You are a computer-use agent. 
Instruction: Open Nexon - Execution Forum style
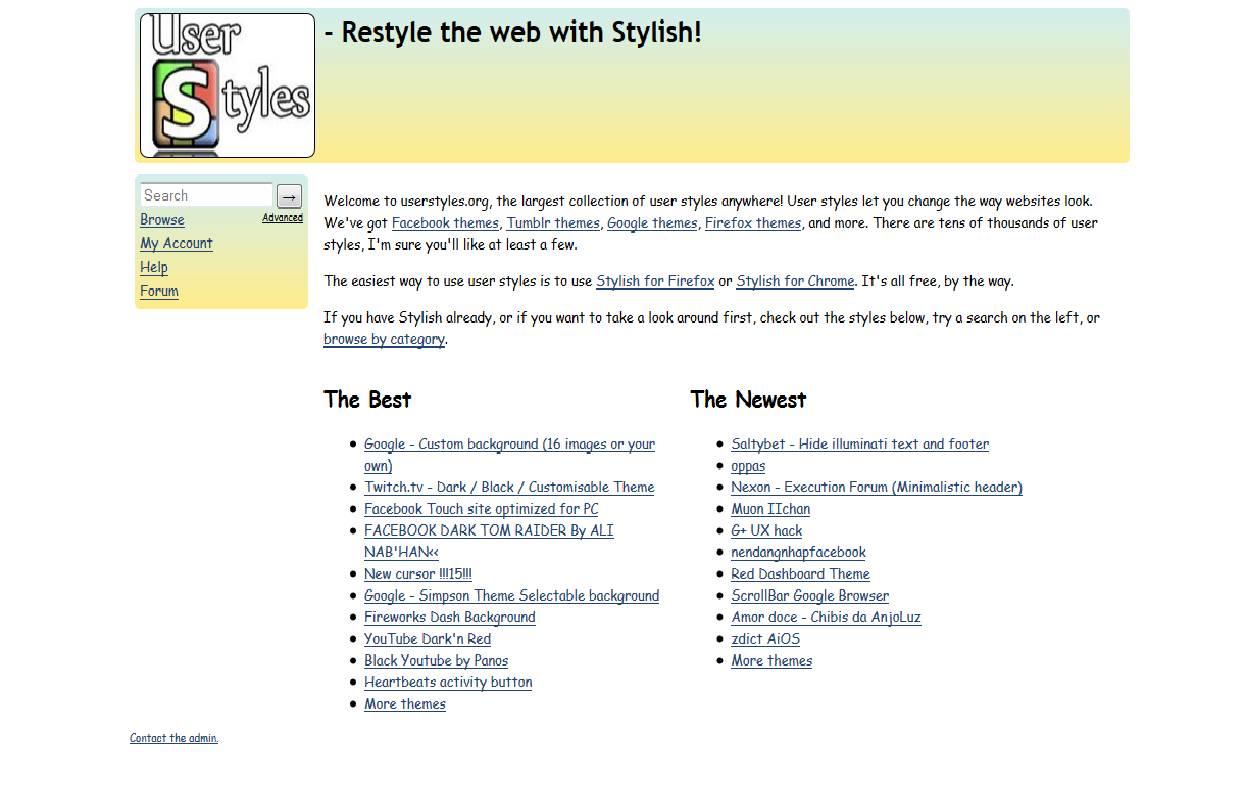point(877,487)
